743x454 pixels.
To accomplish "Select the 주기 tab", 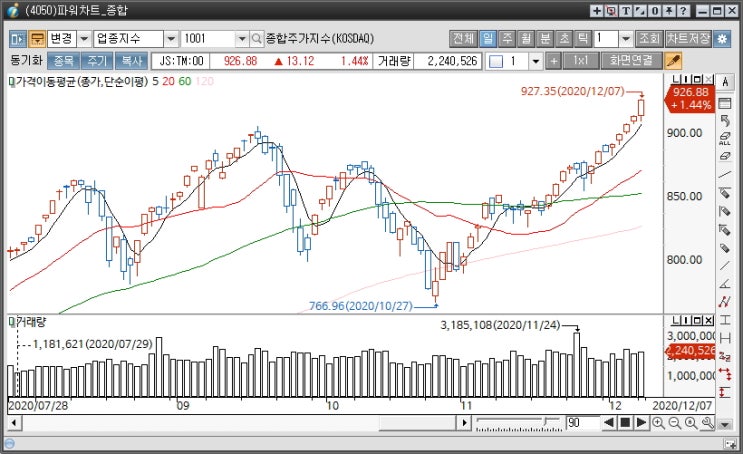I will pyautogui.click(x=97, y=61).
